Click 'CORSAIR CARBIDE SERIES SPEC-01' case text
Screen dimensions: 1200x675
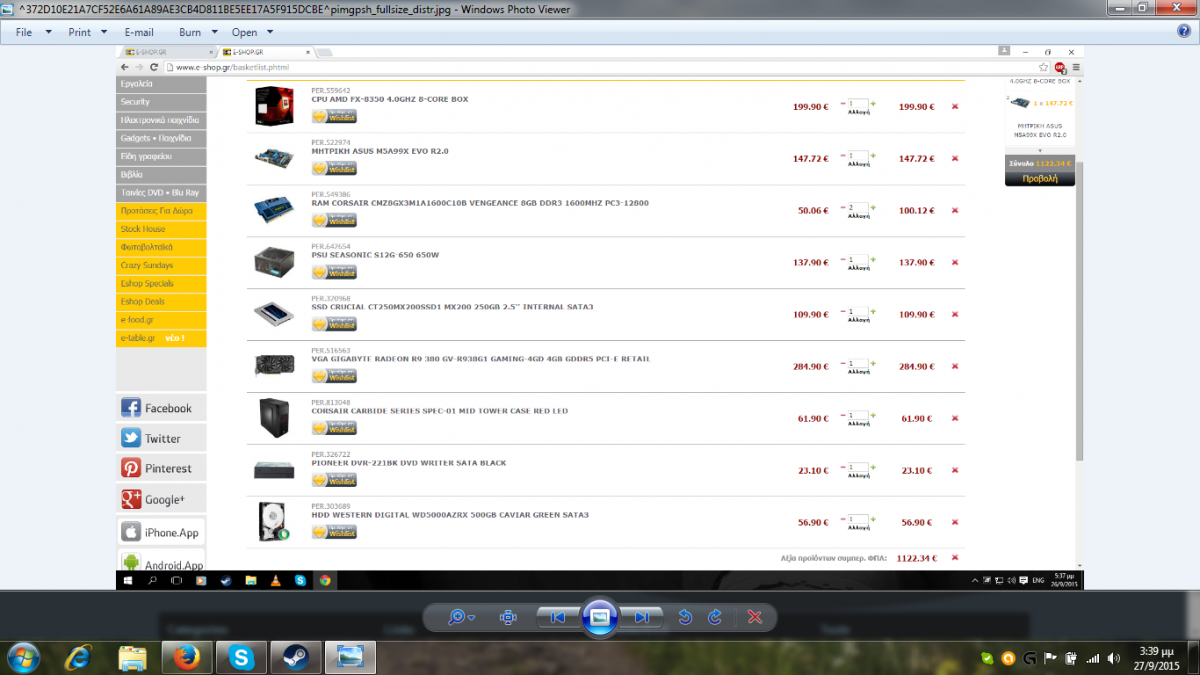pyautogui.click(x=439, y=411)
